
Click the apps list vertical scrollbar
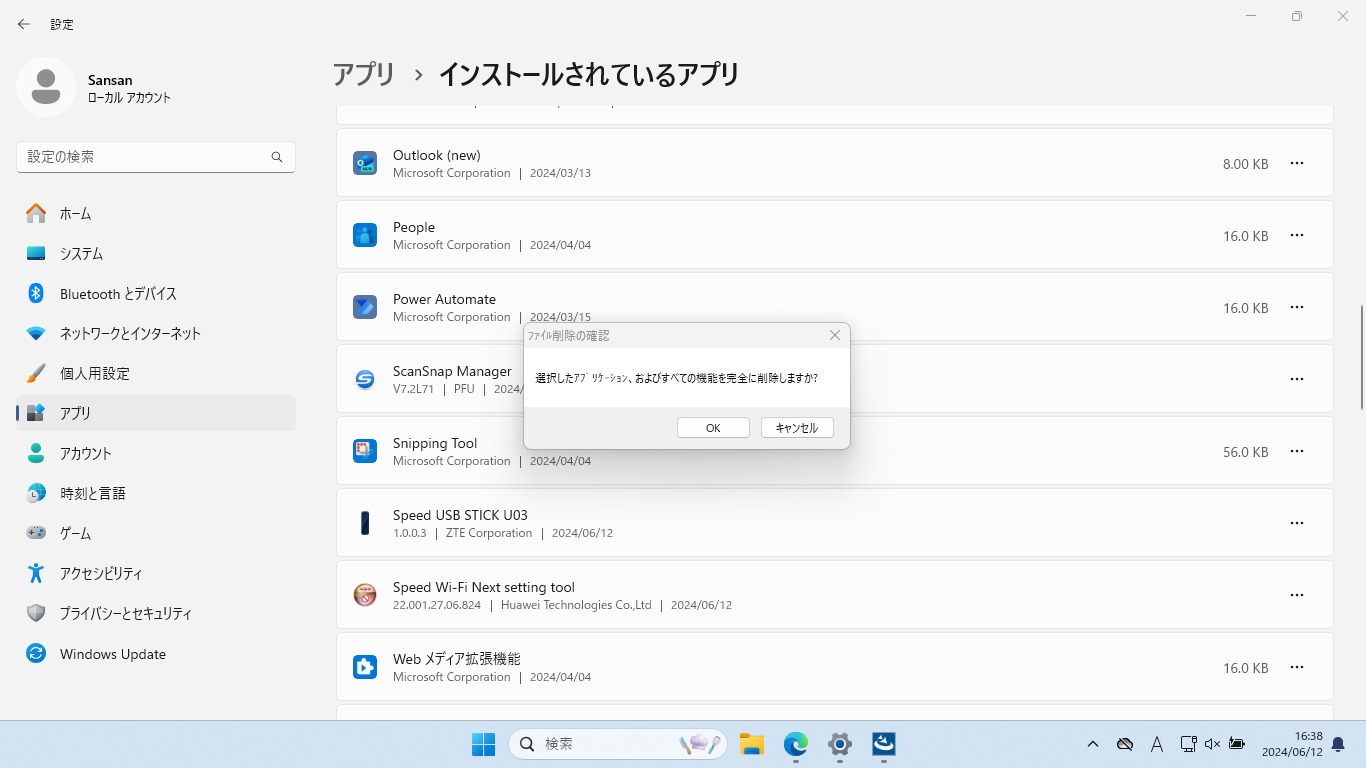(x=1361, y=357)
